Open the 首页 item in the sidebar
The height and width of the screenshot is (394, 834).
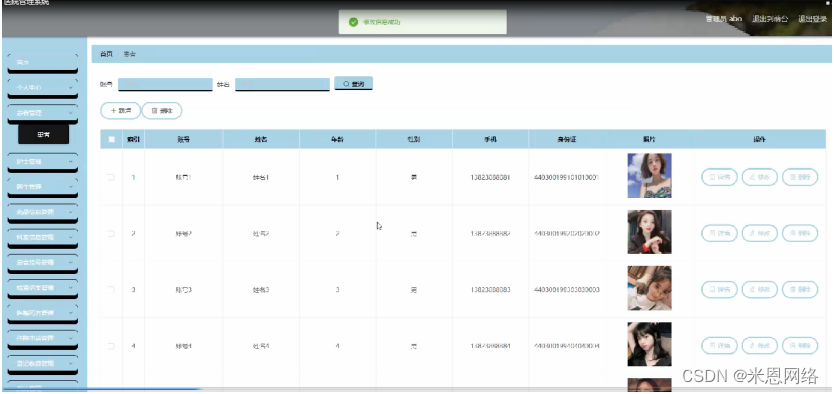(43, 62)
